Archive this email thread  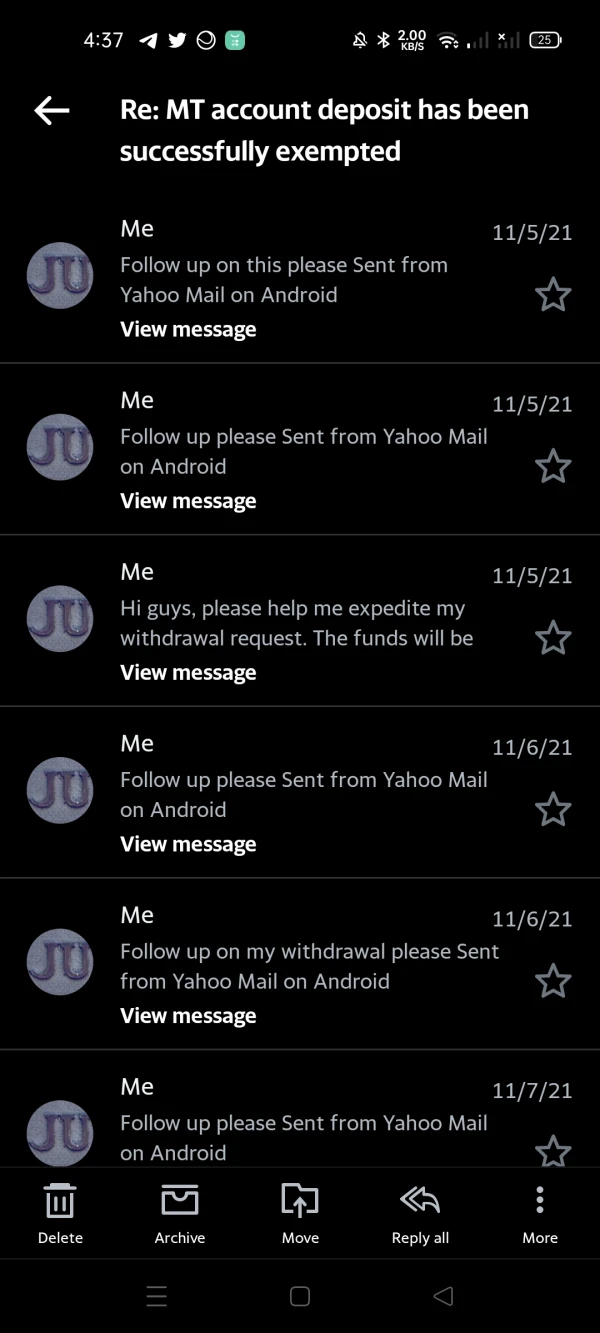180,1201
